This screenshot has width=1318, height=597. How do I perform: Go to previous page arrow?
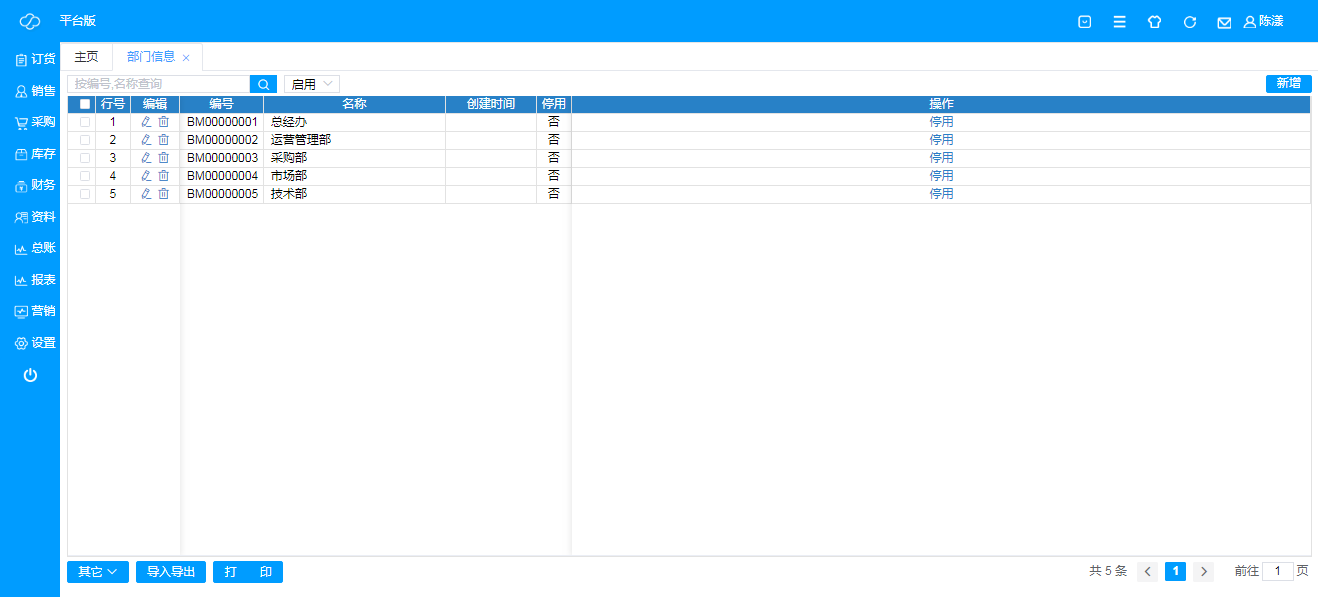[1148, 572]
